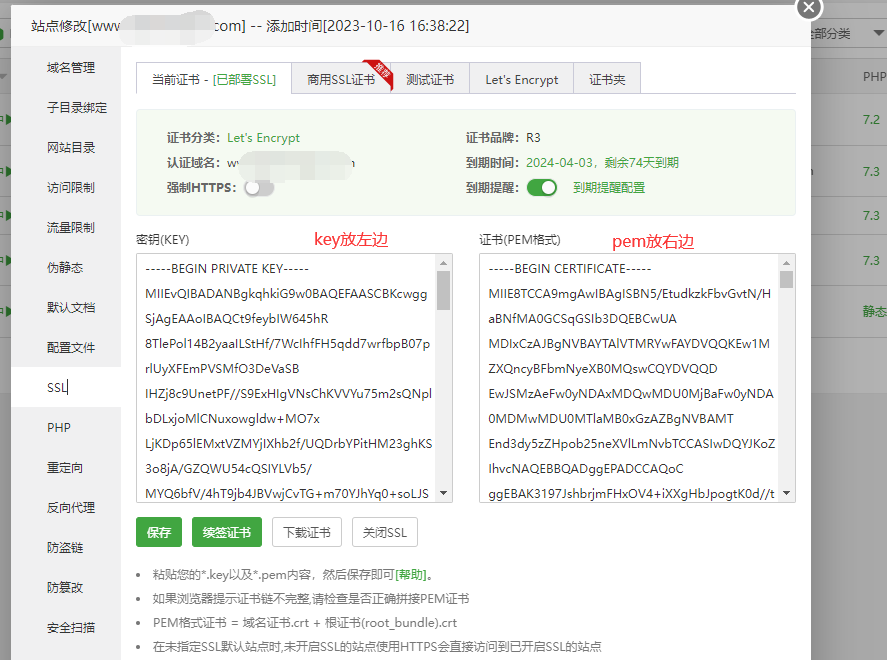This screenshot has height=660, width=887.
Task: Disable the 到期提醒 switch
Action: coord(541,187)
